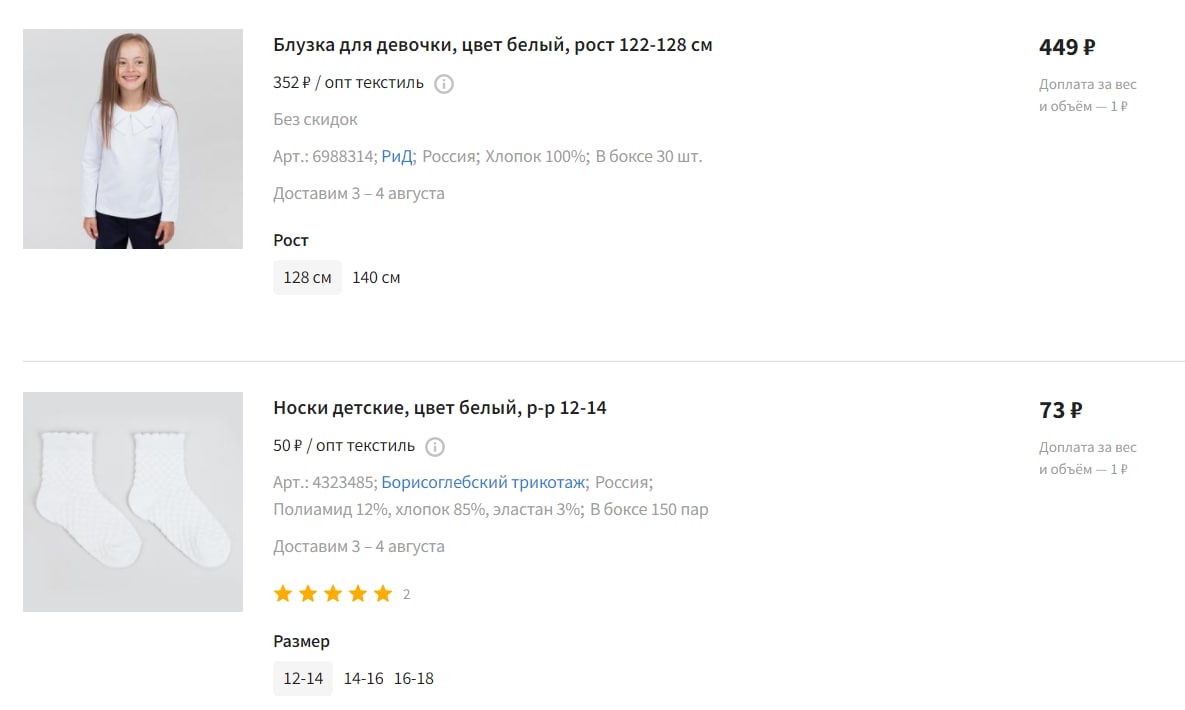Click the 73 ₽ socks price
This screenshot has height=710, width=1185.
point(1061,410)
